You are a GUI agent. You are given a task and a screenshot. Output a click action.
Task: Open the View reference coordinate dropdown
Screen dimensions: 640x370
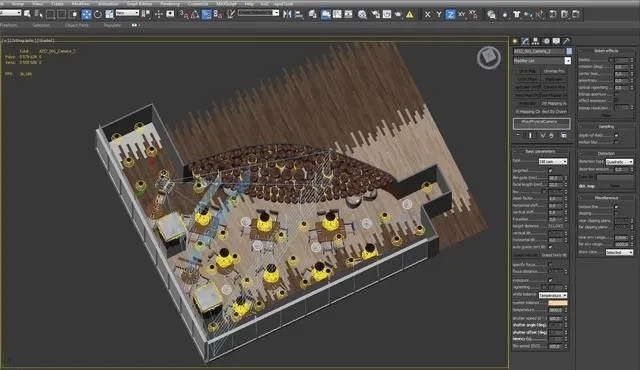click(127, 13)
